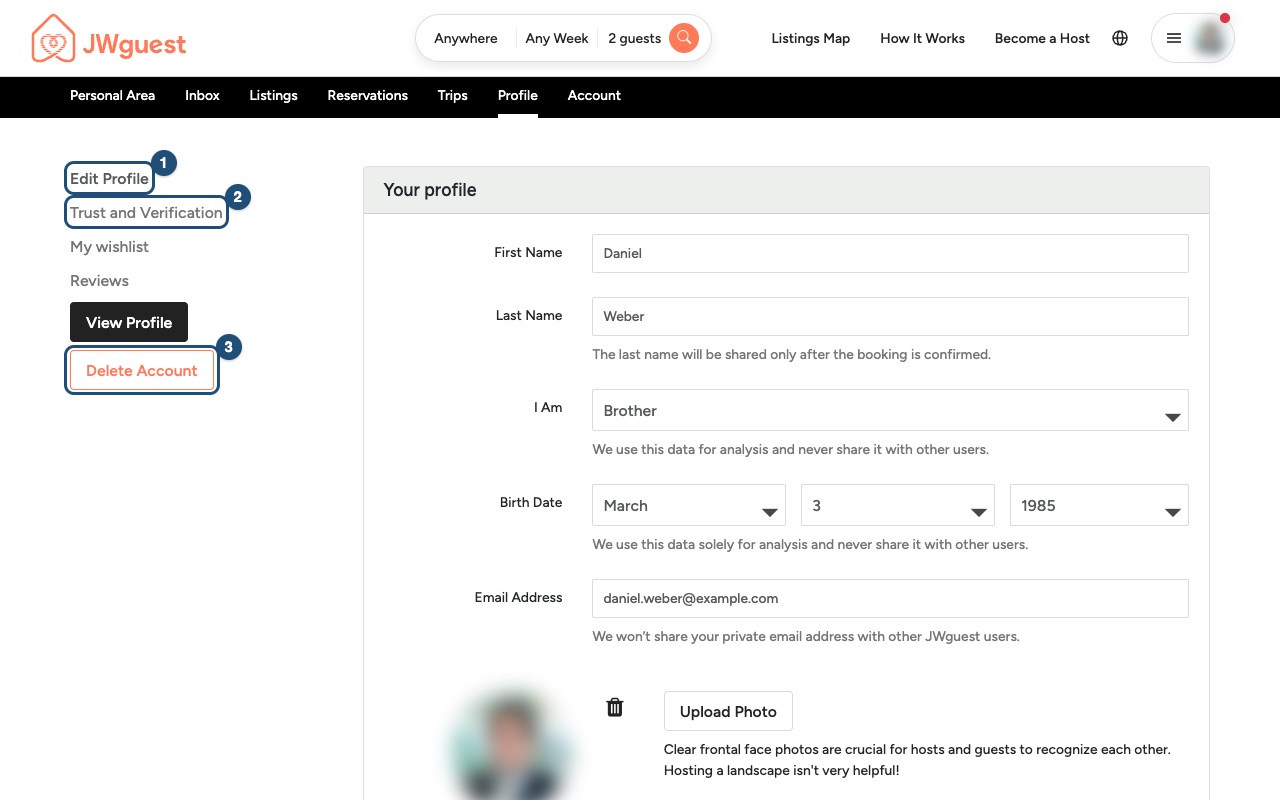This screenshot has width=1280, height=800.
Task: Open How It Works page
Action: point(922,38)
